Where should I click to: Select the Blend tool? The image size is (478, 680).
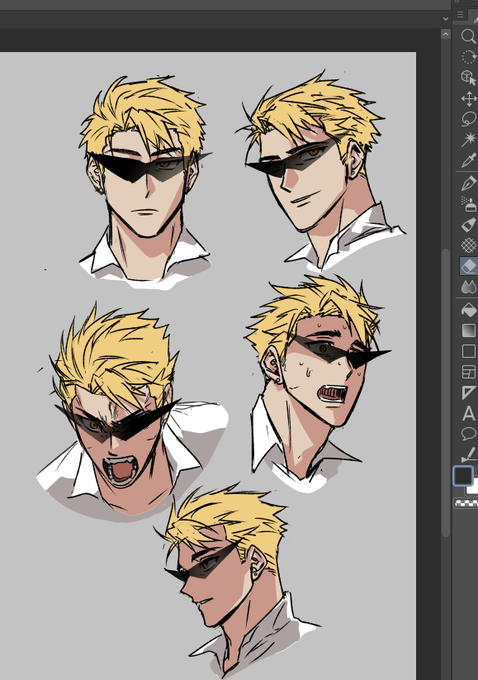(468, 287)
